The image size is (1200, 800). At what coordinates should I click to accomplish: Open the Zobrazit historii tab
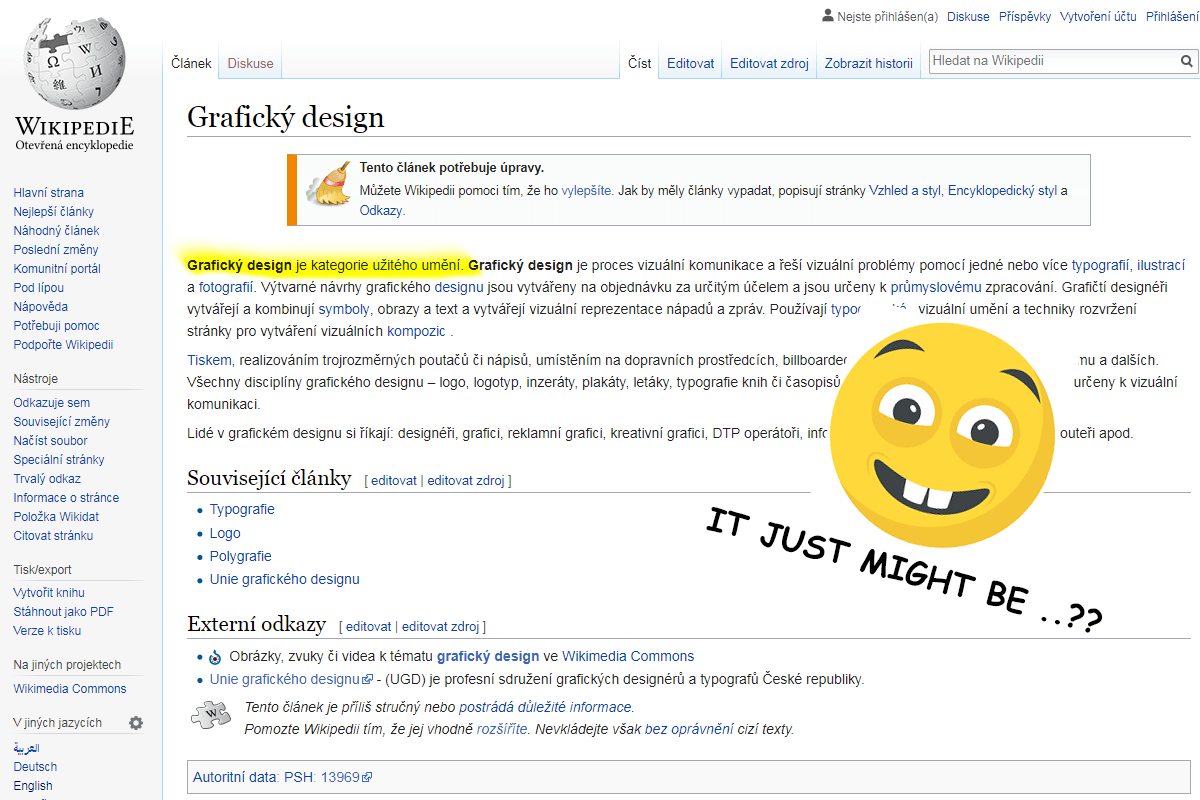point(868,63)
